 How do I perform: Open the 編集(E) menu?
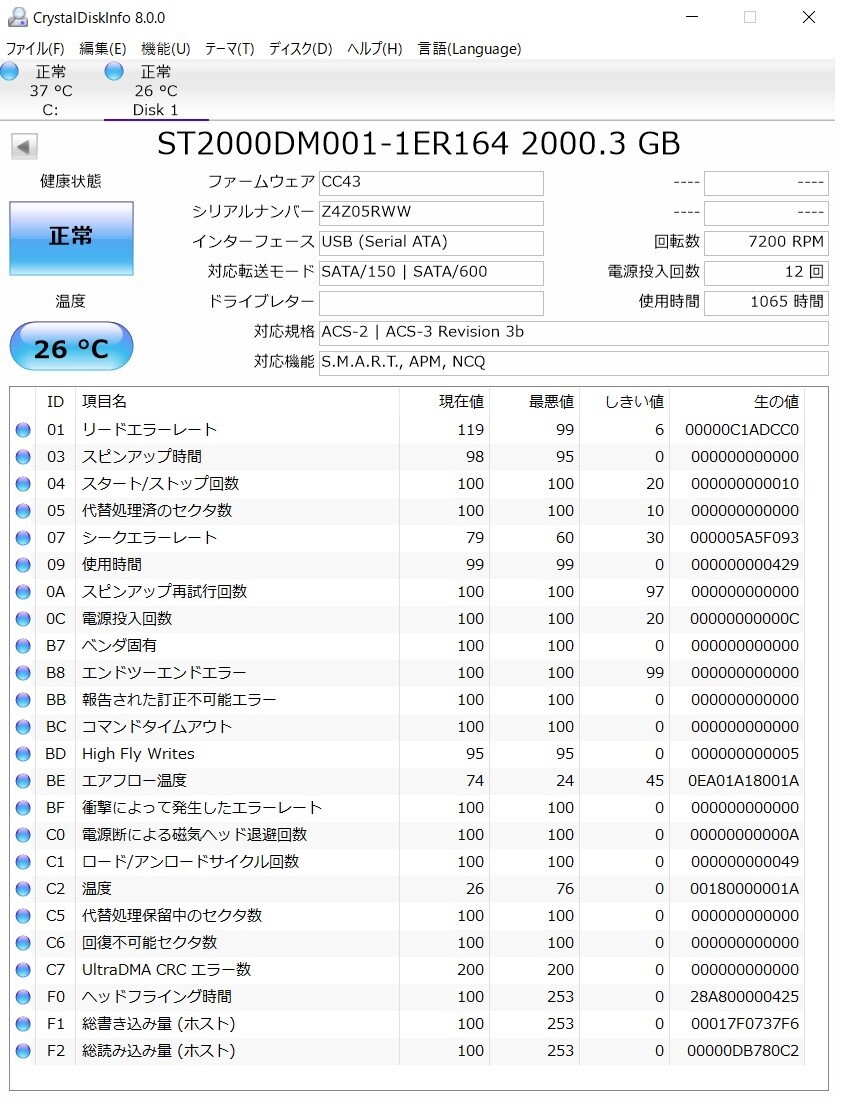click(103, 49)
